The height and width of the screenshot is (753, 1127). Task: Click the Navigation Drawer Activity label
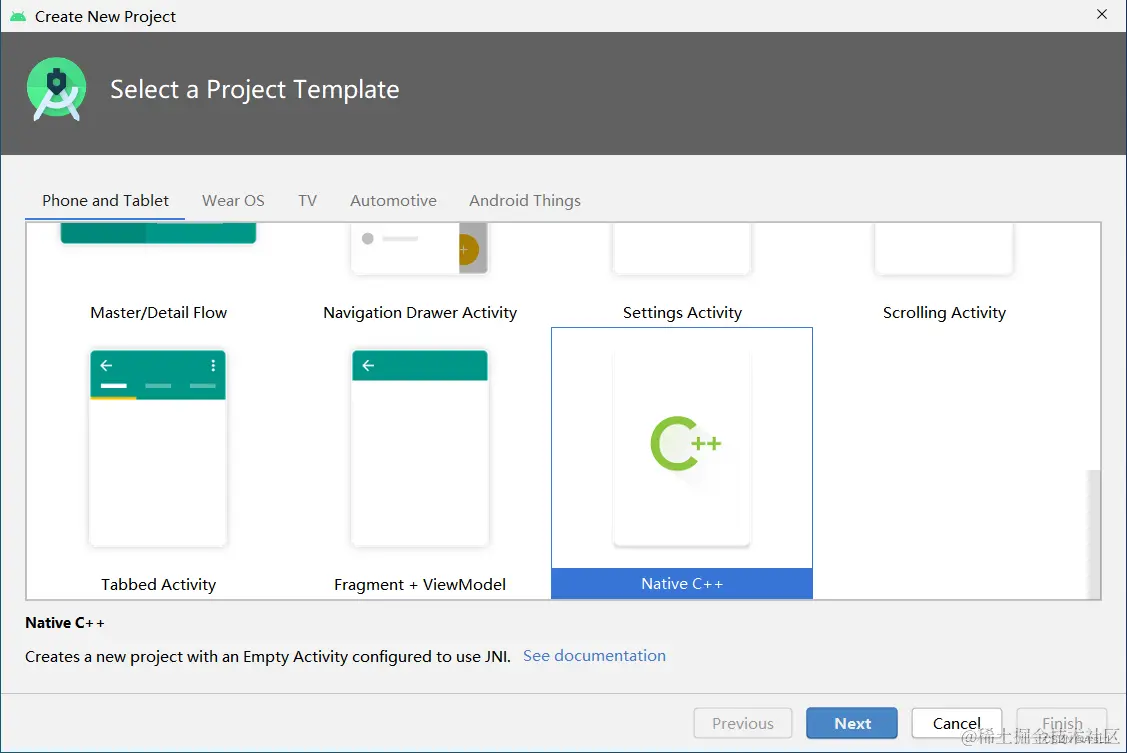click(x=420, y=313)
